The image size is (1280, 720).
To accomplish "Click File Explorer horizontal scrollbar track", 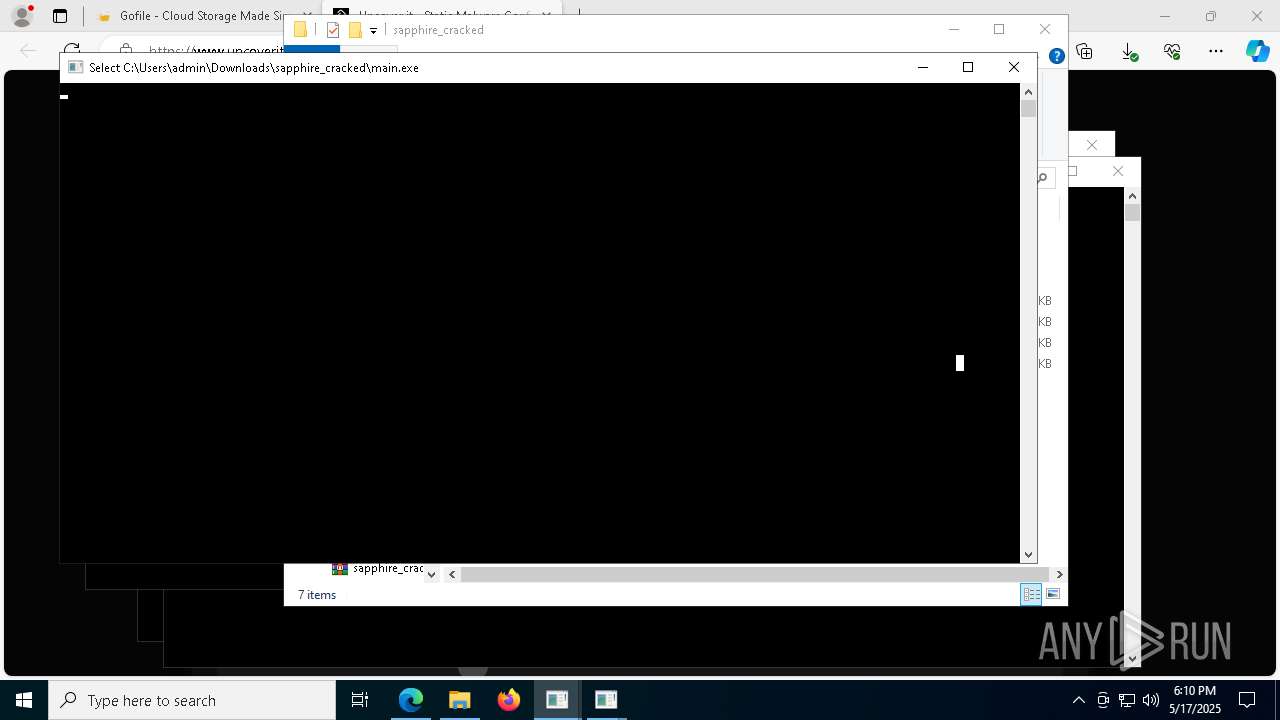I will [755, 574].
